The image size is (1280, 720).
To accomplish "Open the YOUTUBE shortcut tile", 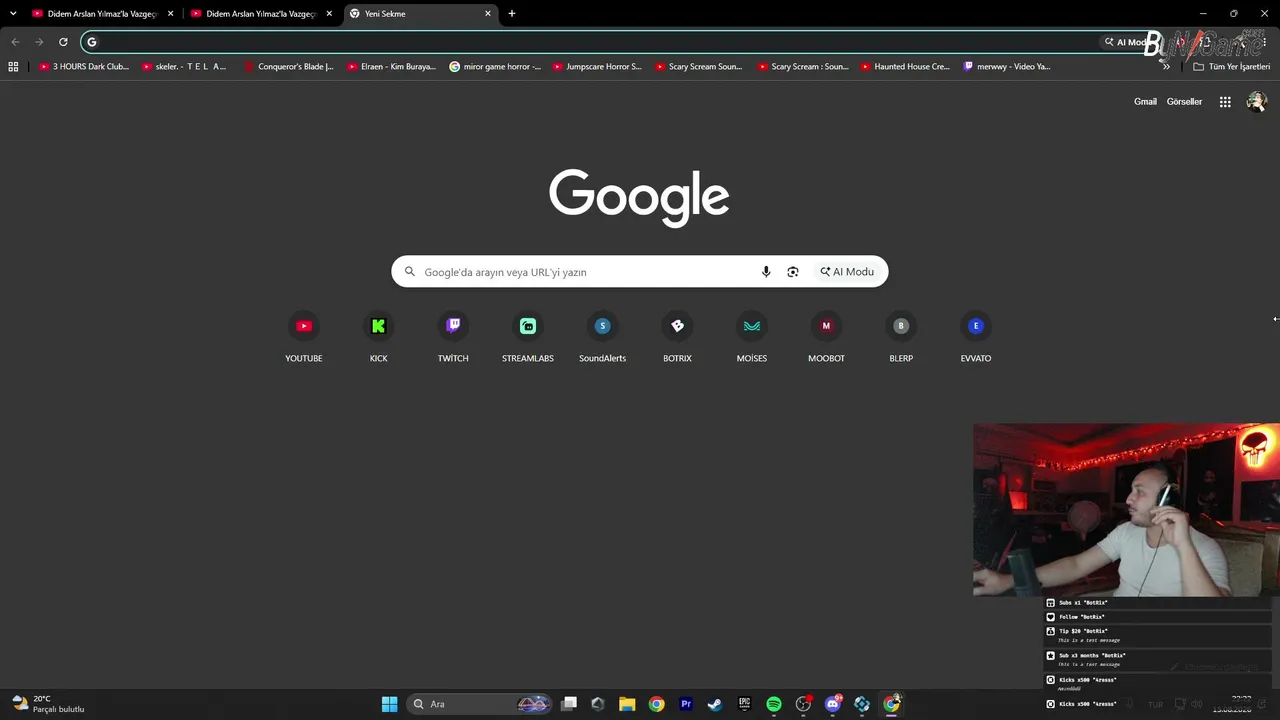I will click(x=304, y=338).
